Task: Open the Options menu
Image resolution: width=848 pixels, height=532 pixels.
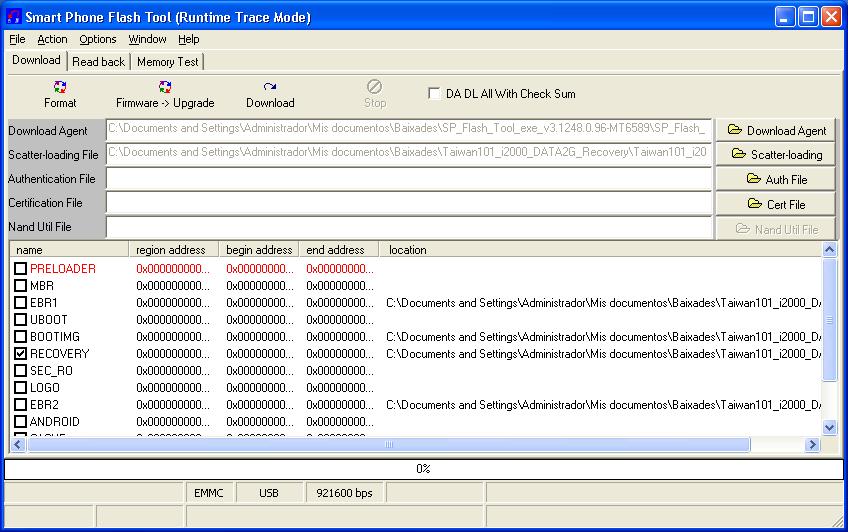Action: click(x=97, y=39)
